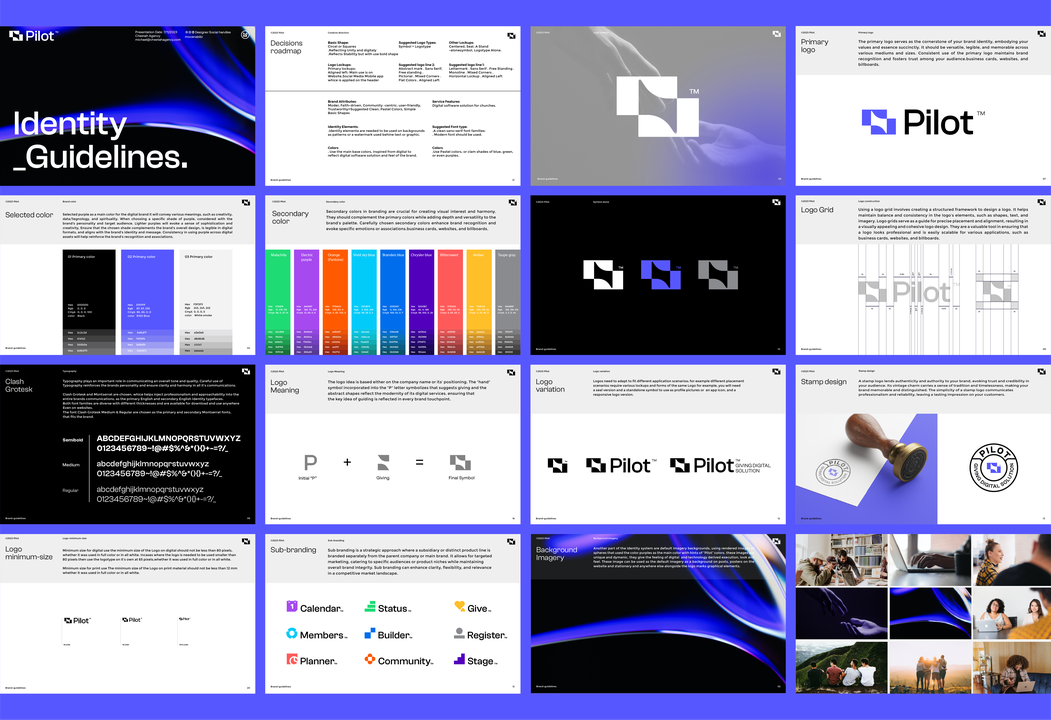
Task: Pick the Bittersweet red swatch
Action: (450, 302)
